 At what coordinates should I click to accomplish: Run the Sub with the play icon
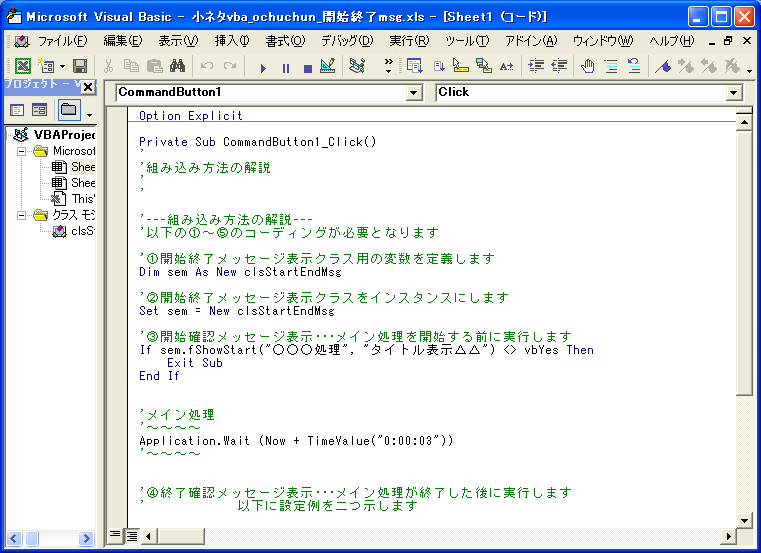click(x=263, y=67)
